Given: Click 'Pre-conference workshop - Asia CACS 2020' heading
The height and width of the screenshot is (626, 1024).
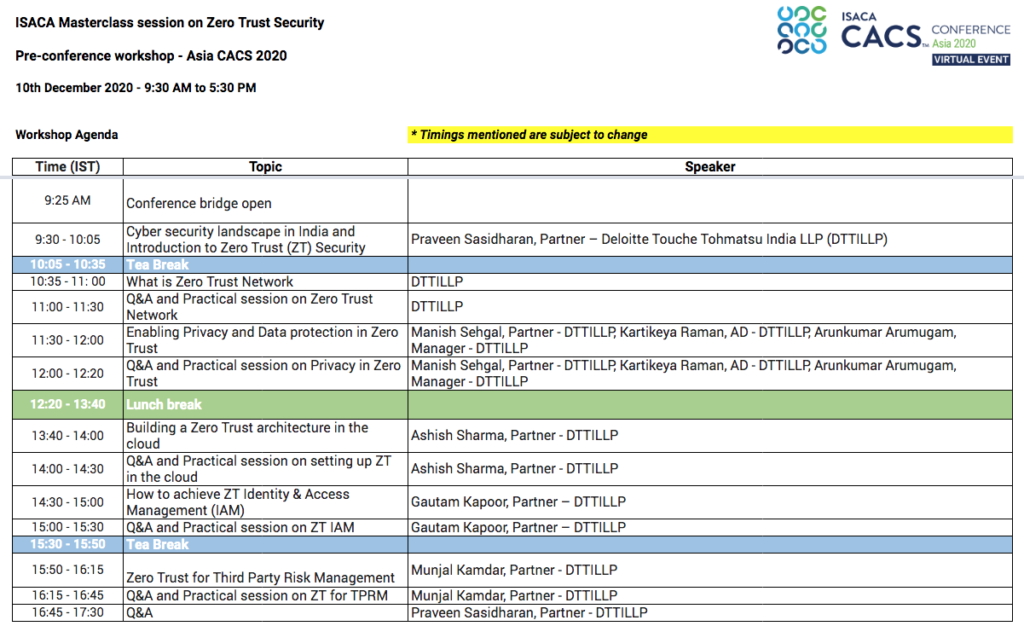Looking at the screenshot, I should 151,55.
